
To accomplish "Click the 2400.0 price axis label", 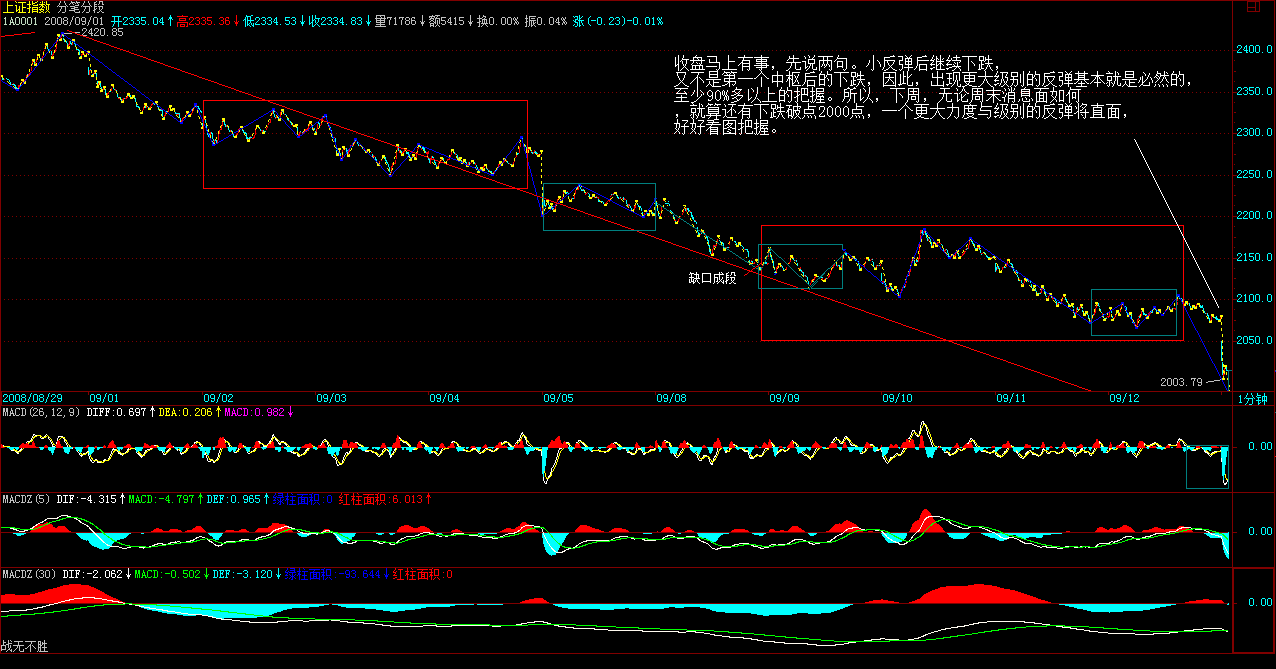I will [x=1255, y=49].
